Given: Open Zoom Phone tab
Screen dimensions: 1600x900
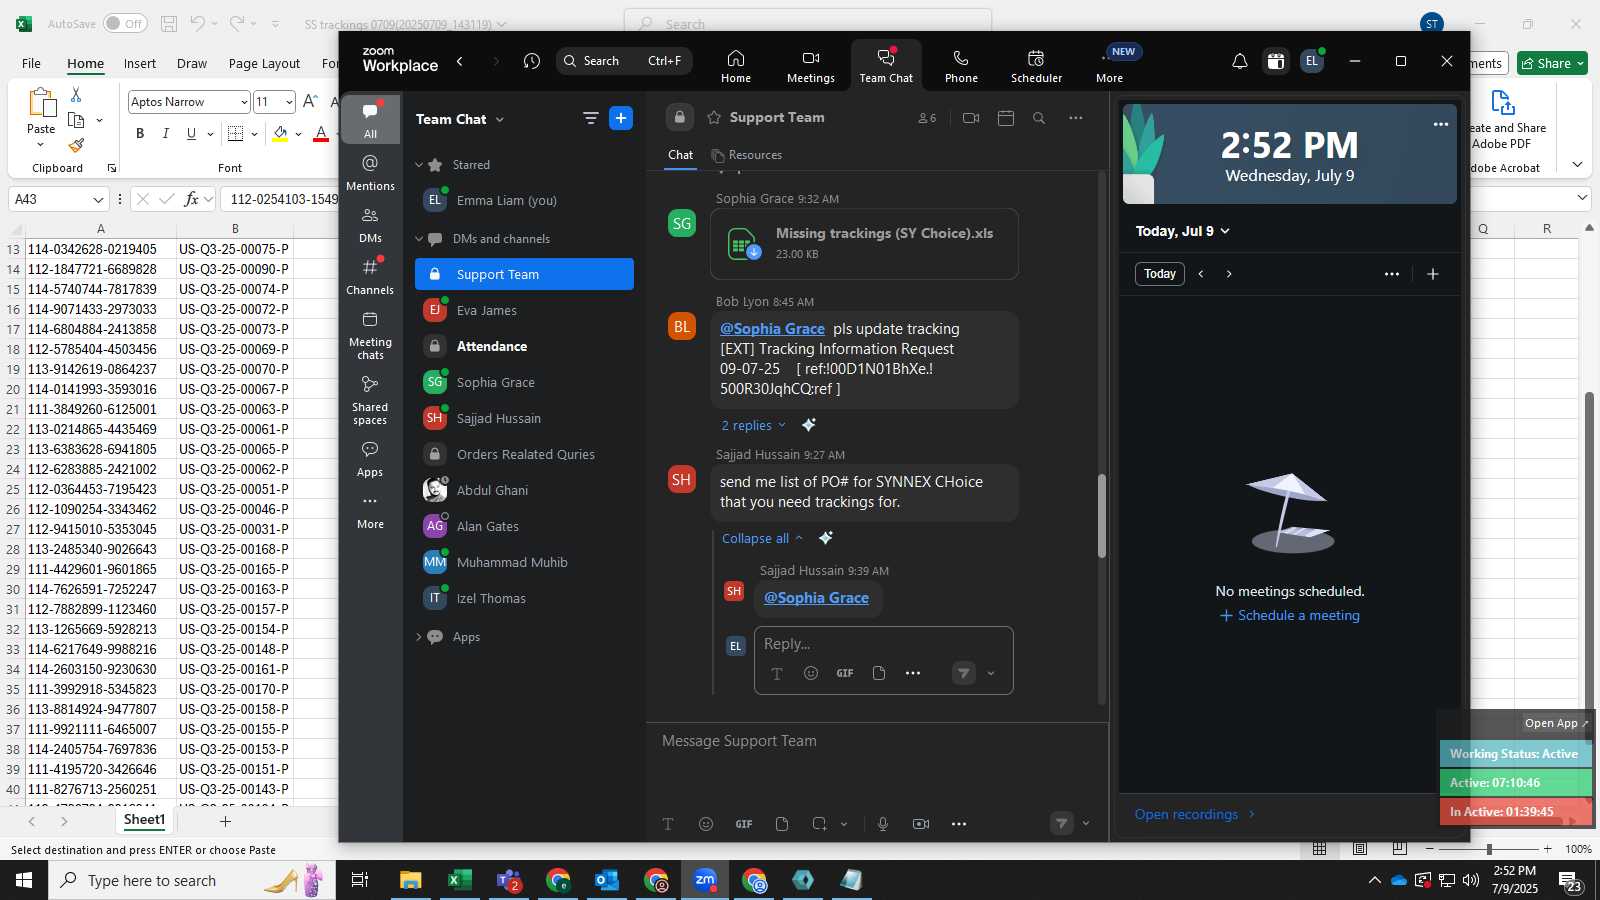Looking at the screenshot, I should point(961,66).
